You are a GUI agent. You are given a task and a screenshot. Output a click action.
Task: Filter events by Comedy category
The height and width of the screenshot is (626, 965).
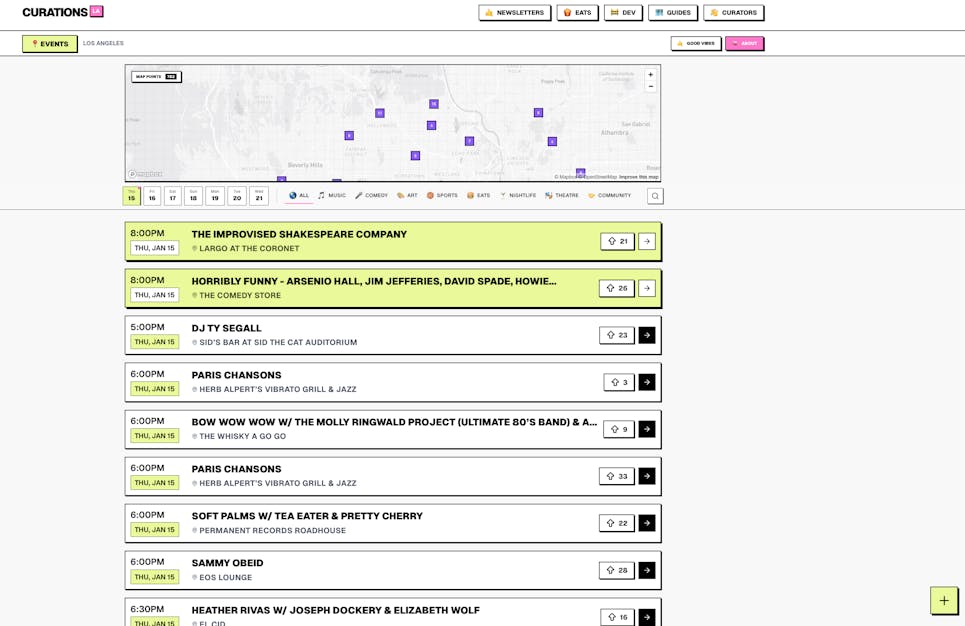point(371,196)
